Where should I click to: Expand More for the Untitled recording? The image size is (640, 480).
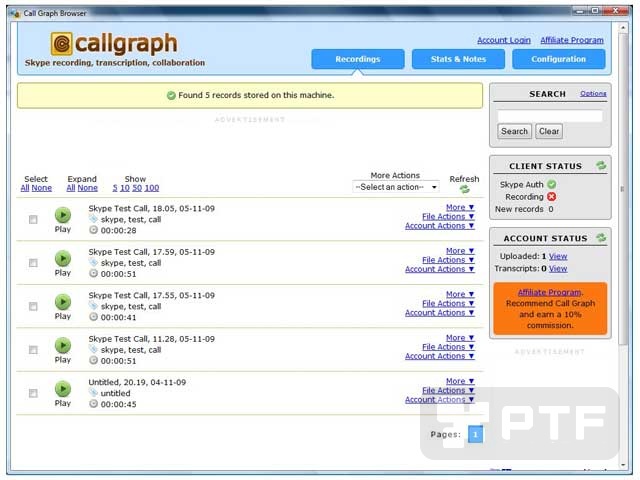(x=460, y=381)
